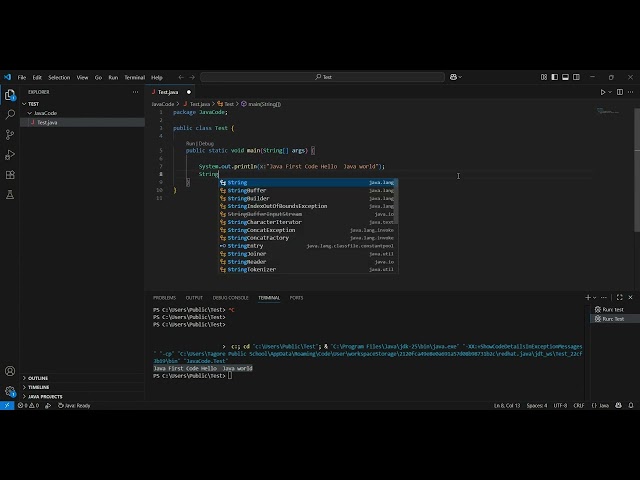Open the Explorer view in activity bar
Screen dimensions: 640x480
(x=10, y=95)
